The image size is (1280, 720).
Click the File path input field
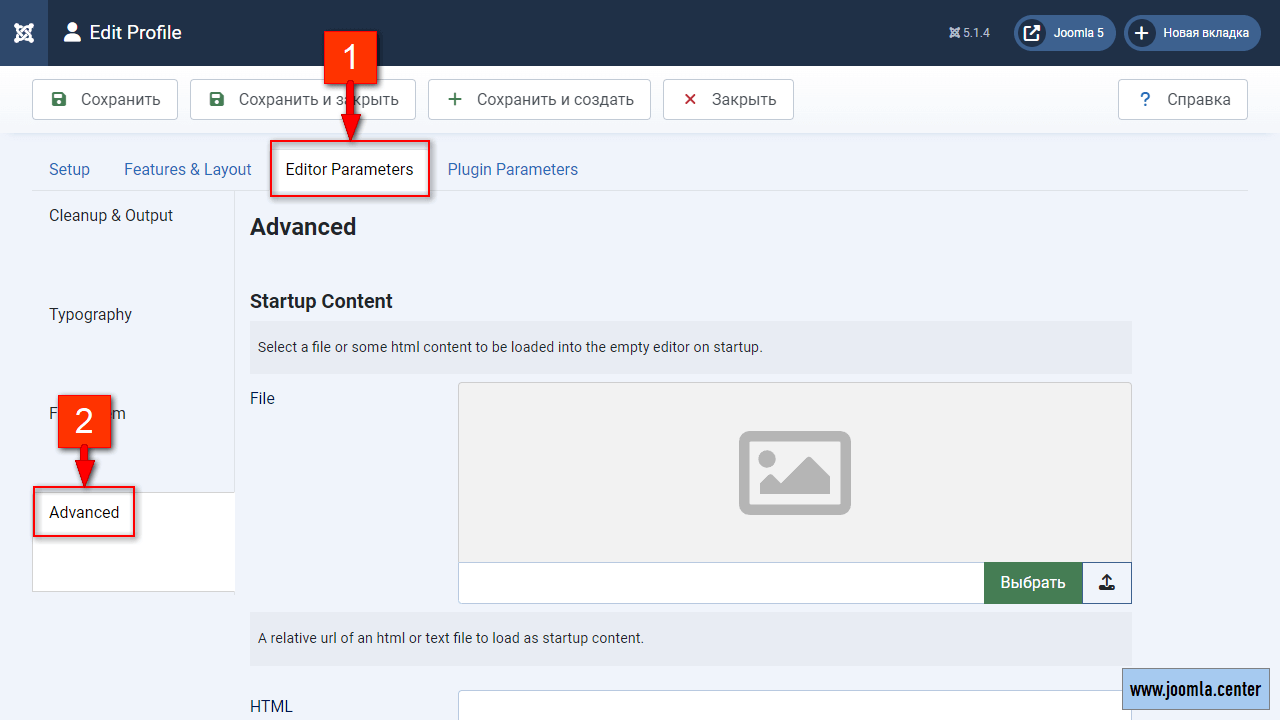[x=720, y=583]
